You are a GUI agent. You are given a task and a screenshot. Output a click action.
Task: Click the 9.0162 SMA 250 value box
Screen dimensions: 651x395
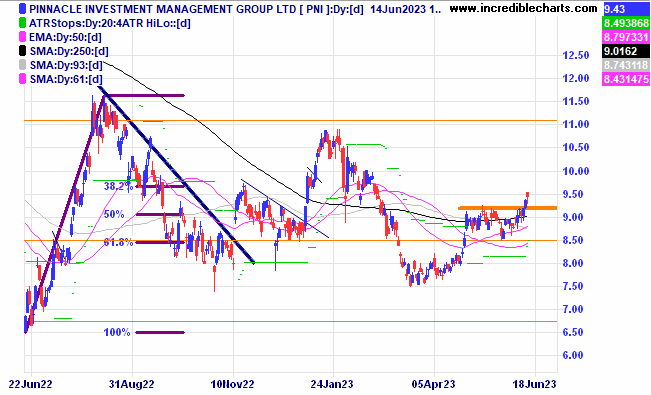[626, 51]
